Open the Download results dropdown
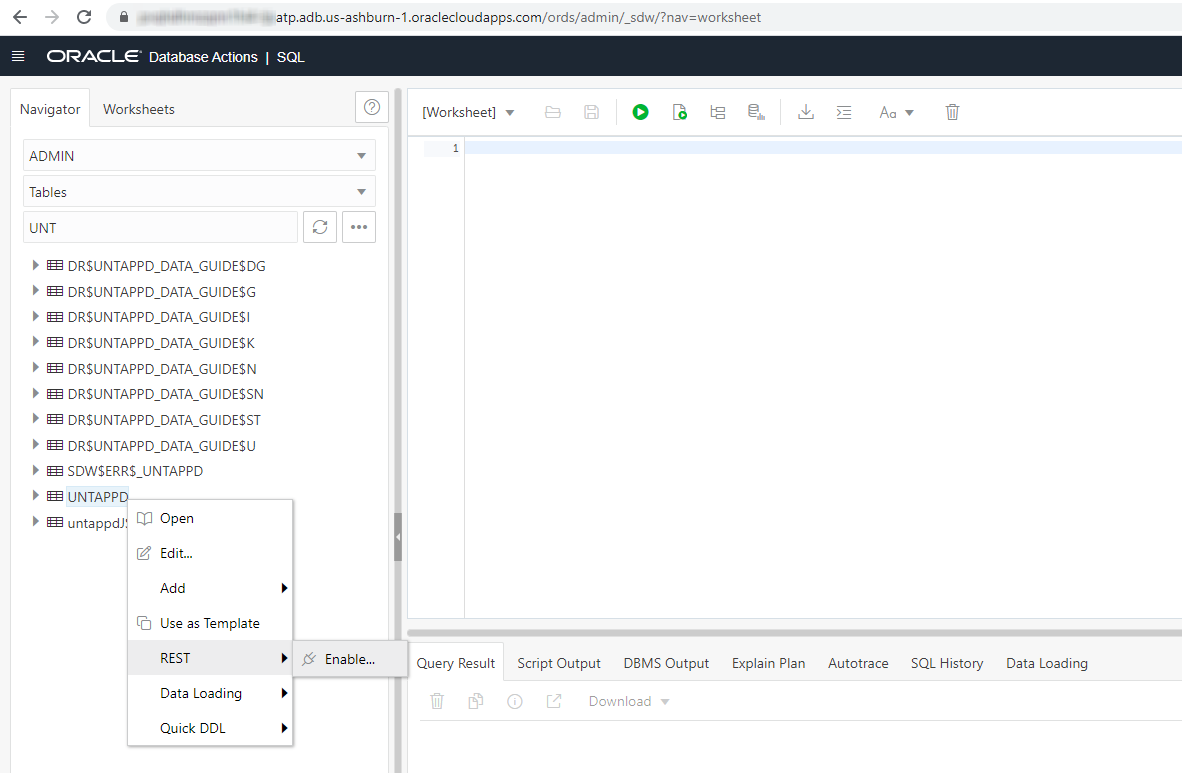Image resolution: width=1182 pixels, height=773 pixels. [x=629, y=701]
